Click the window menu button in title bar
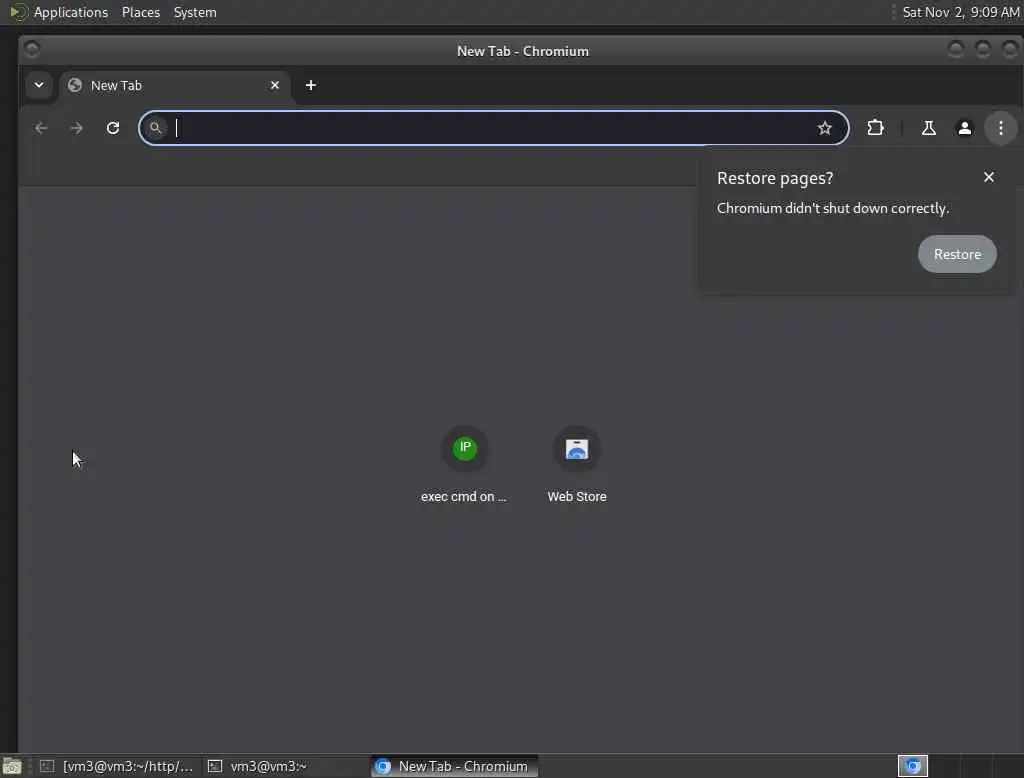Screen dimensions: 1024x778 (31, 50)
